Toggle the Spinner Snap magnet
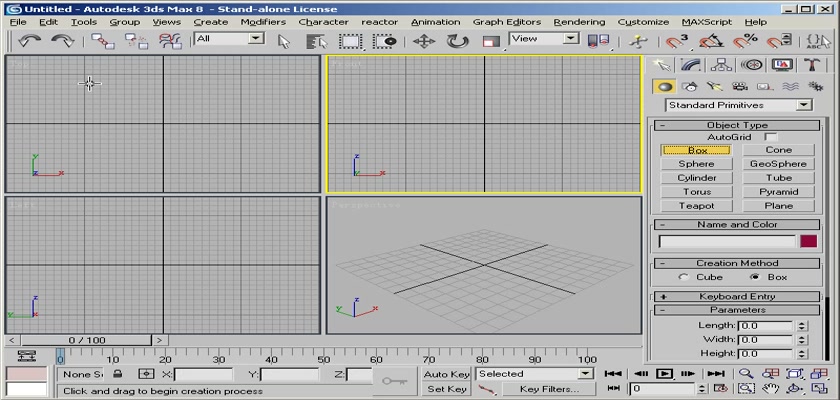Image resolution: width=840 pixels, height=400 pixels. pyautogui.click(x=778, y=41)
